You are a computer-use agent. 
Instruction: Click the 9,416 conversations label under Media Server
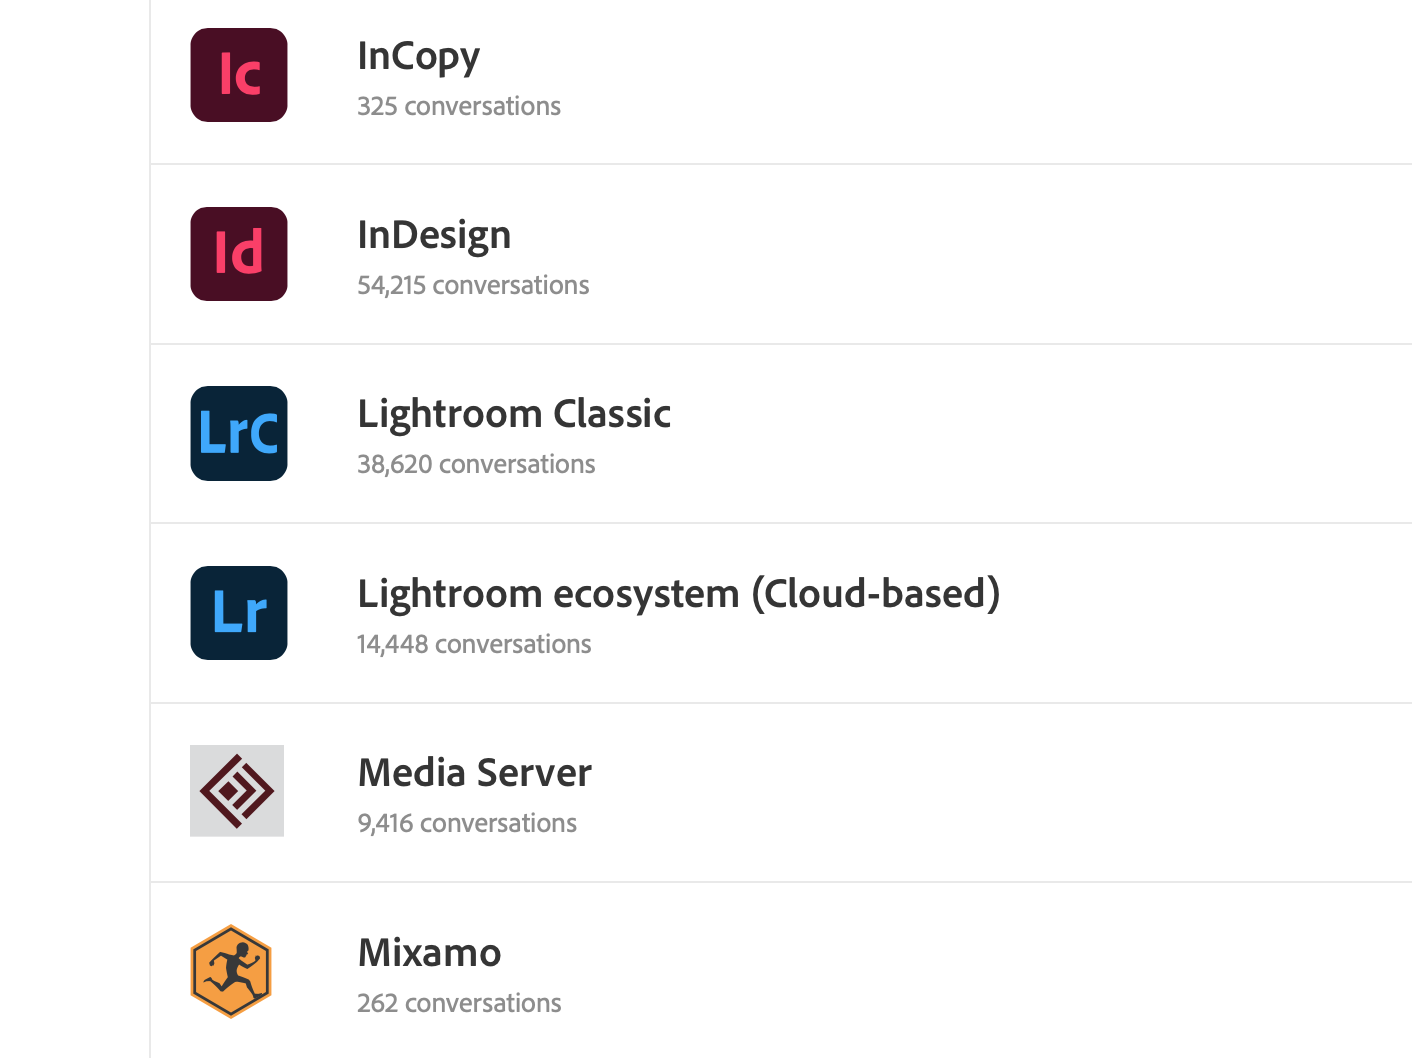click(x=467, y=823)
